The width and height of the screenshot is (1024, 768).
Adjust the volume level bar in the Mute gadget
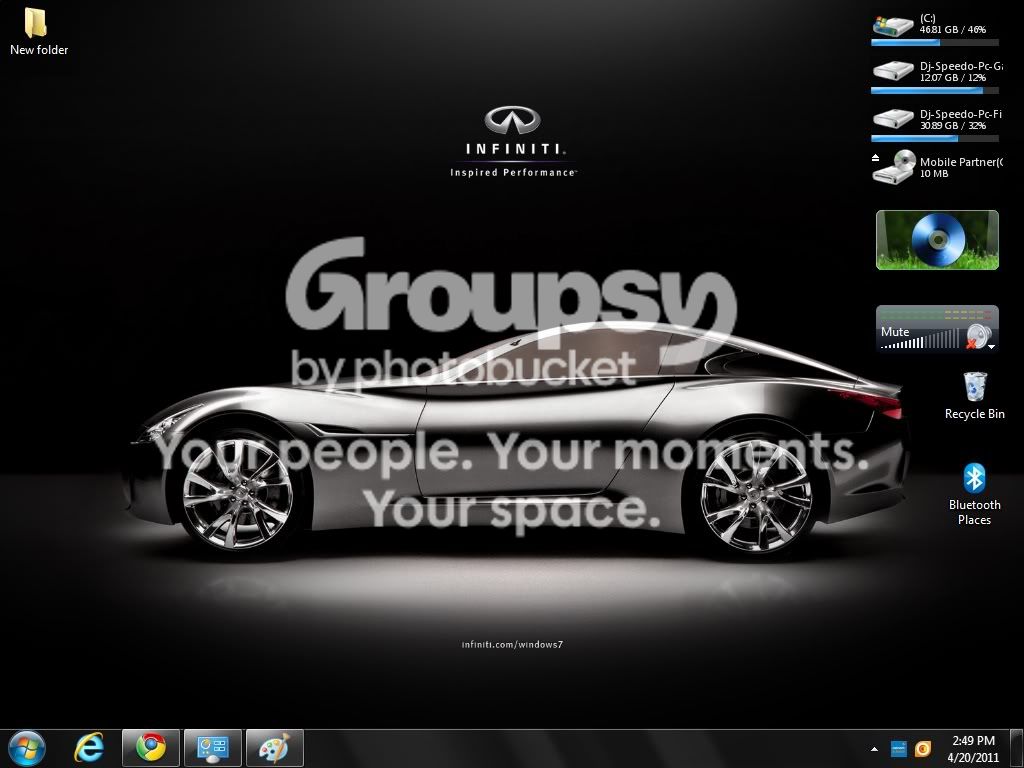pos(921,340)
